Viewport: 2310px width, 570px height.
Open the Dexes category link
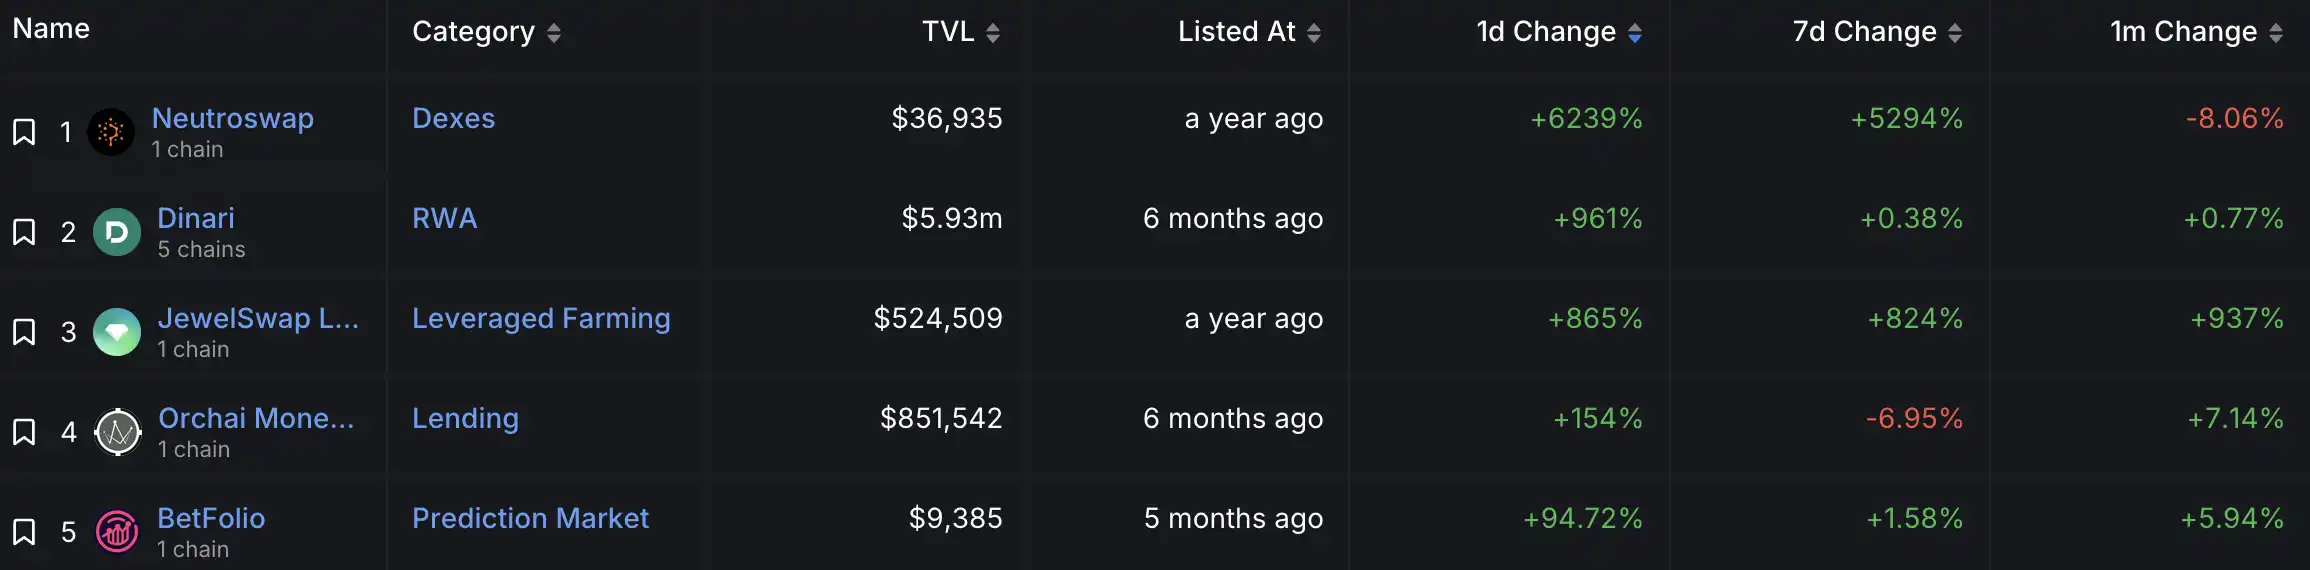[453, 118]
